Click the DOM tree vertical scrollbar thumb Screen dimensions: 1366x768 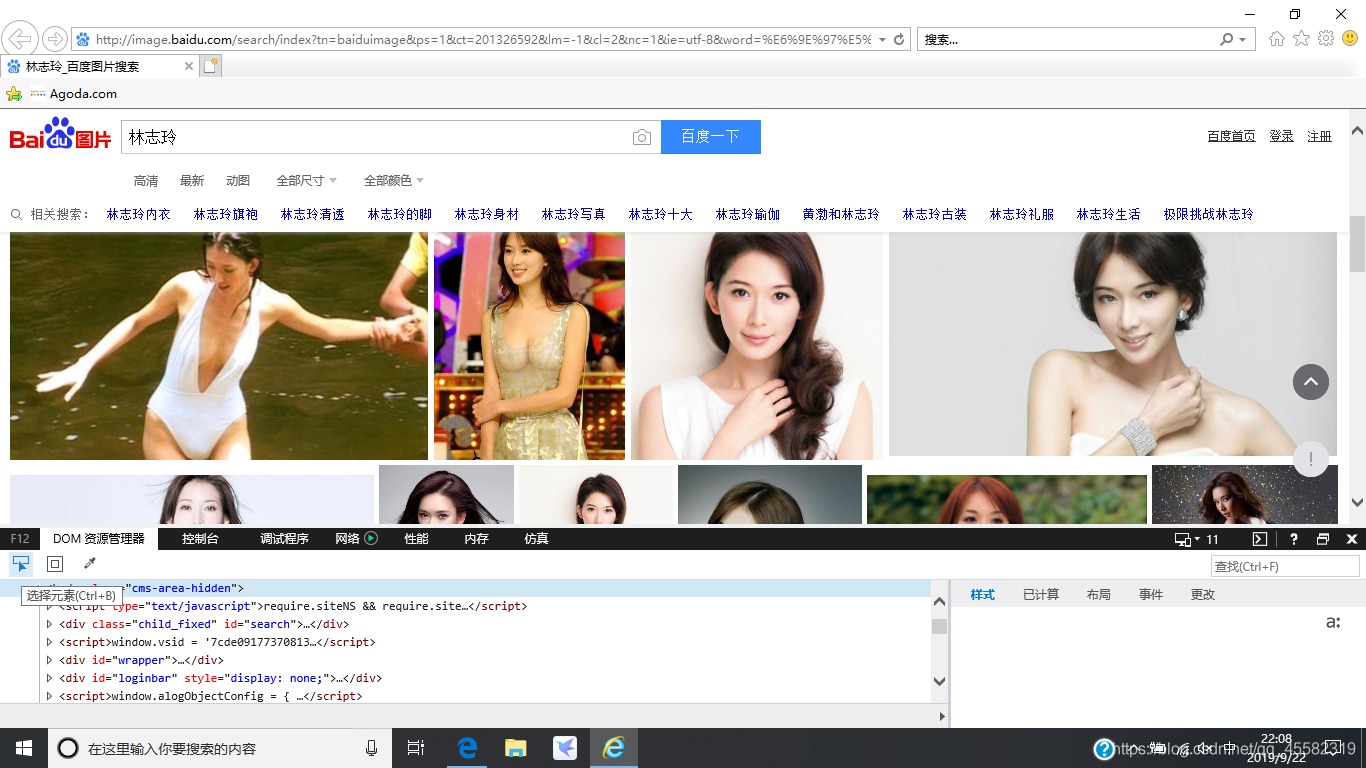(939, 626)
